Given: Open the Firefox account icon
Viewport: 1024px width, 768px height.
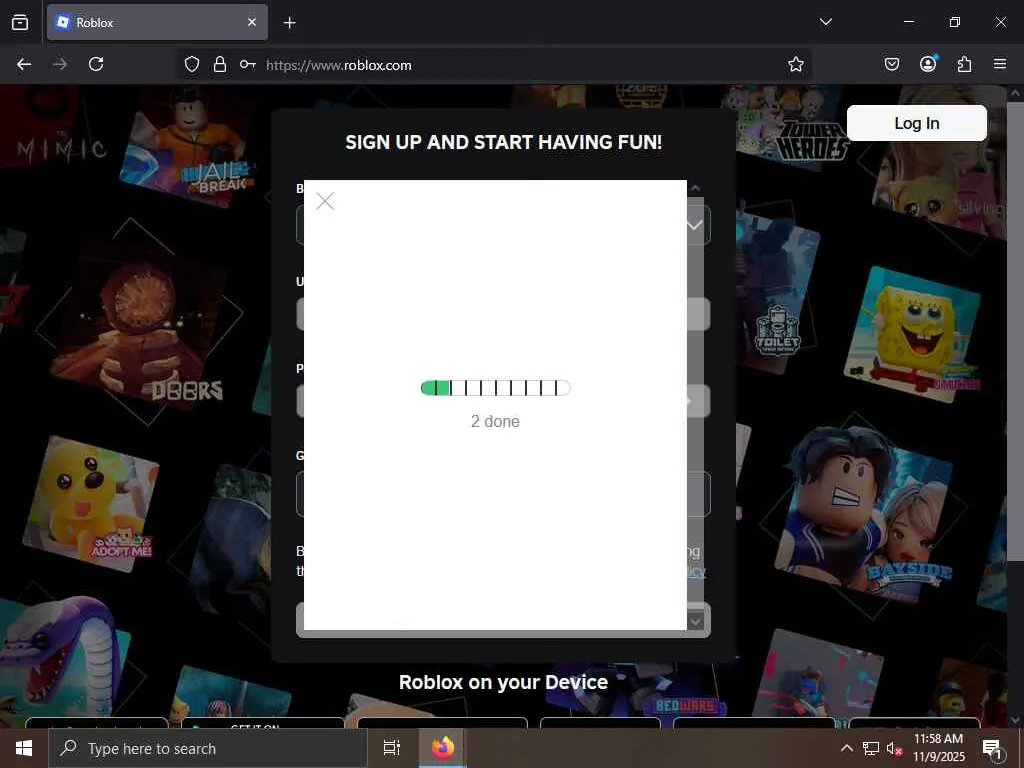Looking at the screenshot, I should (928, 64).
